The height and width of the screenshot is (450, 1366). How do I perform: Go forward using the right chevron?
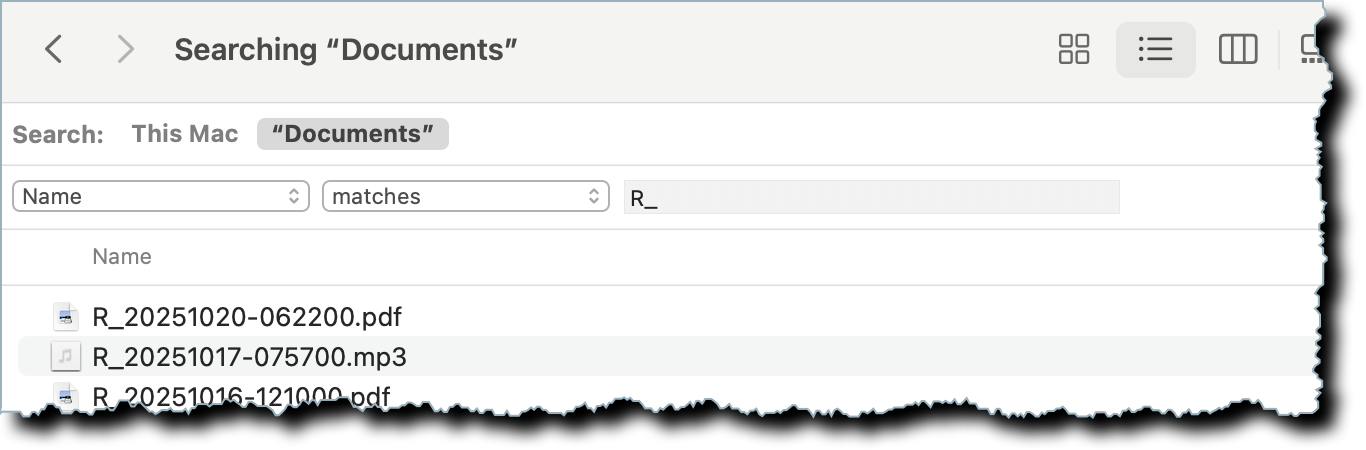[x=125, y=49]
